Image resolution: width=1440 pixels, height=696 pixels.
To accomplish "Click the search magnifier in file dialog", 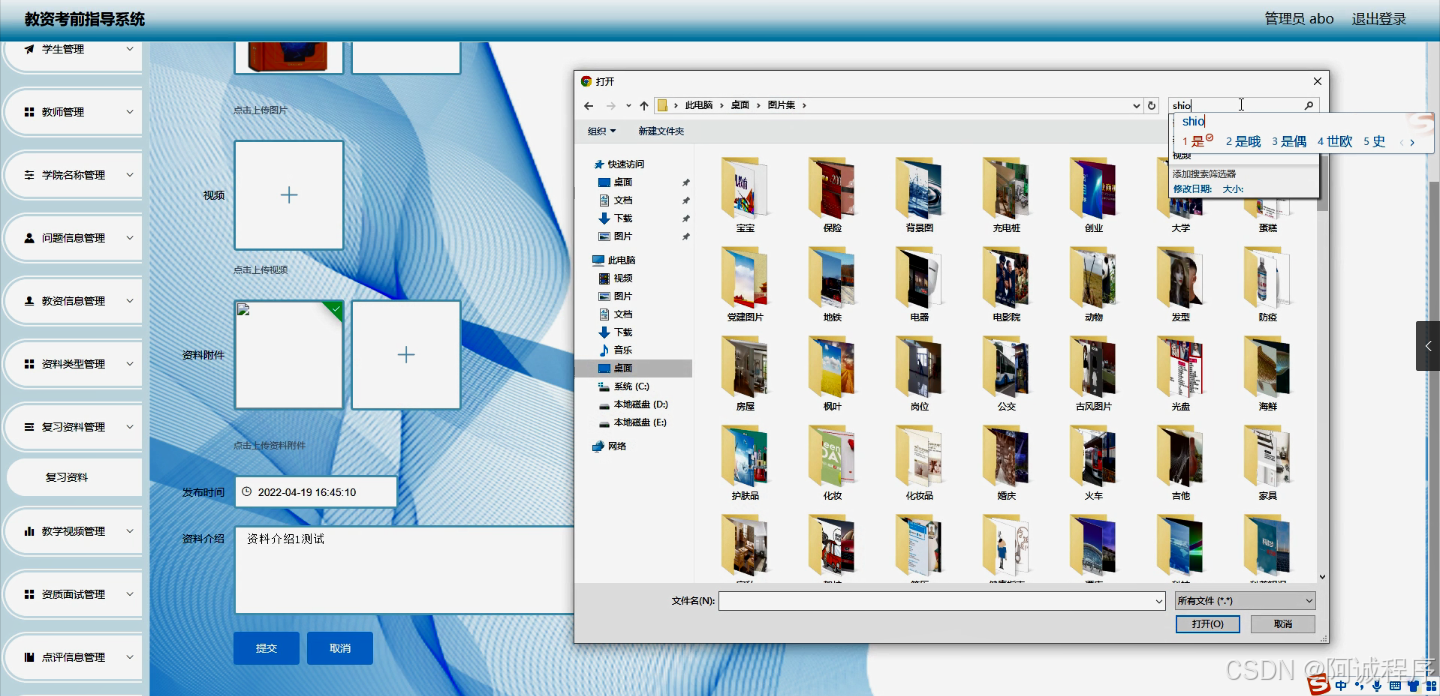I will [x=1308, y=106].
